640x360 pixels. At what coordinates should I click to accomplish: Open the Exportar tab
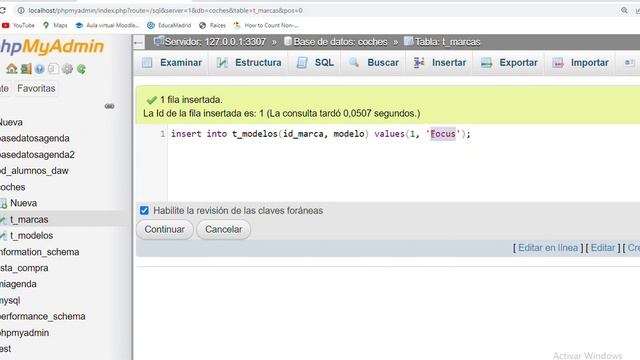click(x=509, y=63)
